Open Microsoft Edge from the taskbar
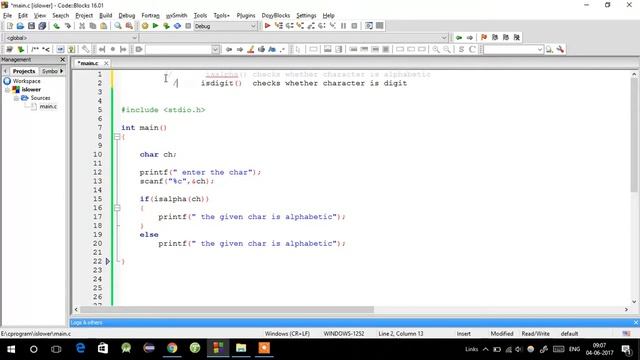The height and width of the screenshot is (360, 640). pos(80,348)
